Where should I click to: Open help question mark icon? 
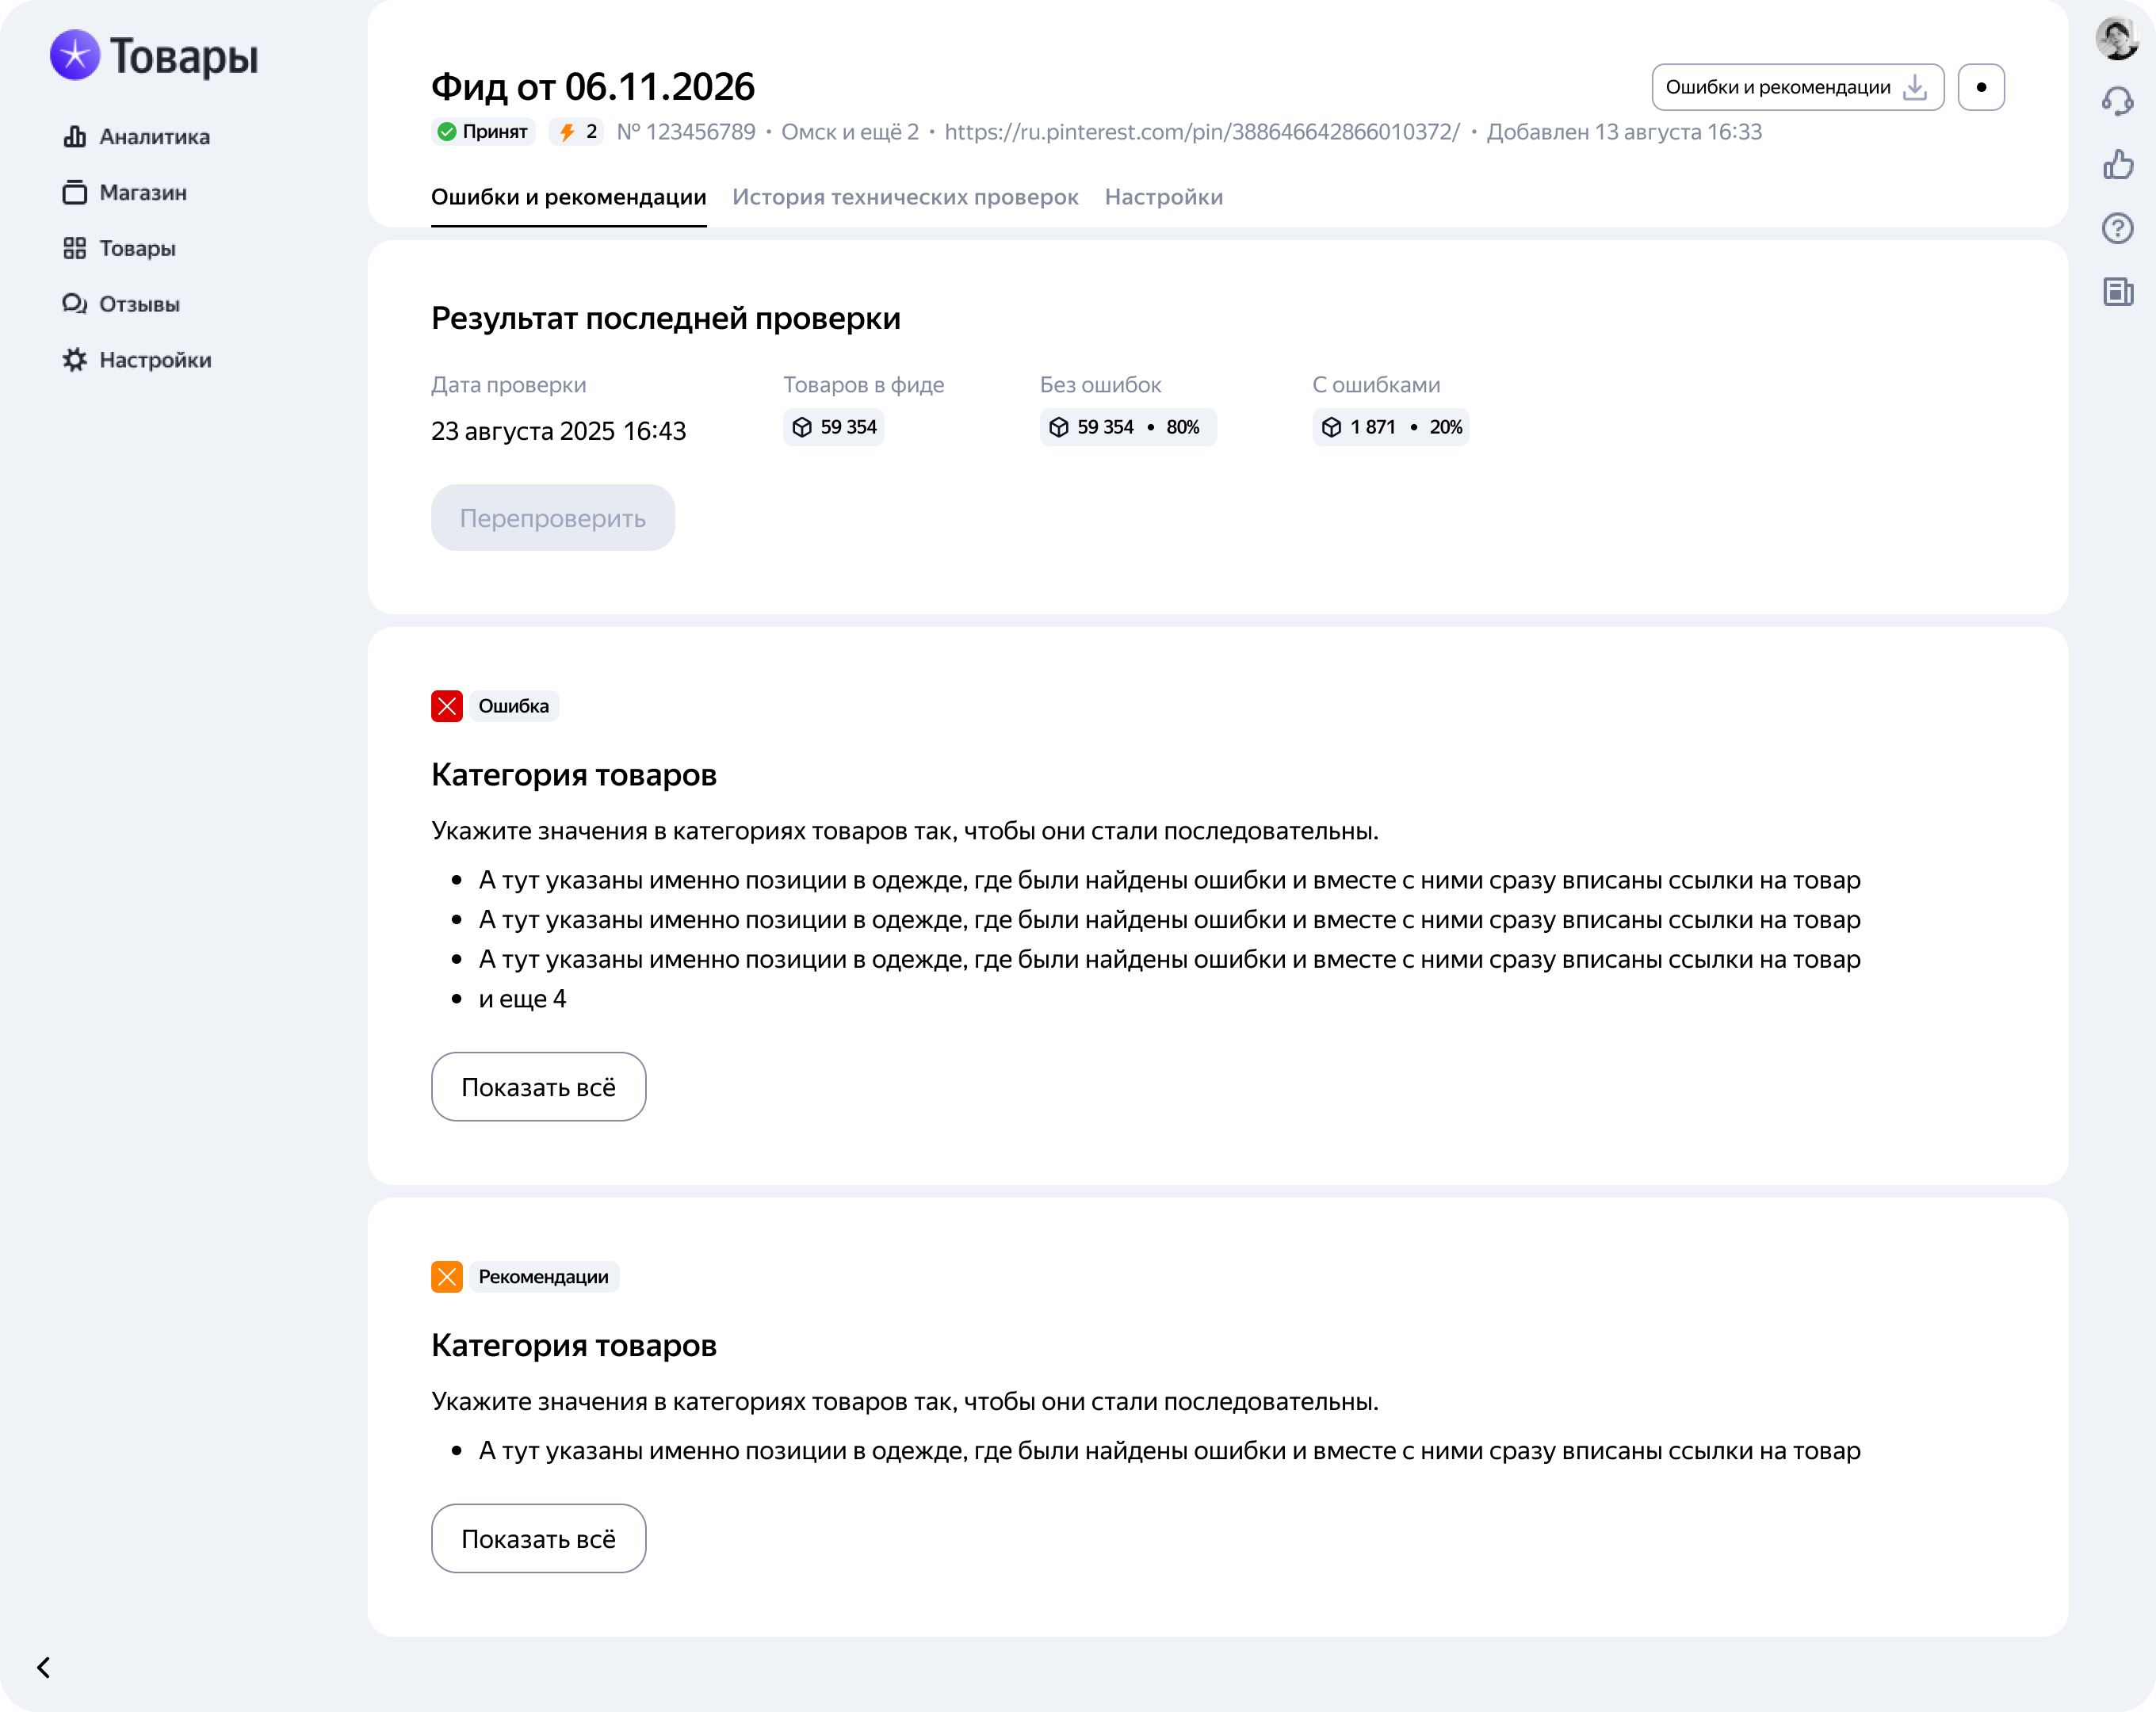point(2117,229)
